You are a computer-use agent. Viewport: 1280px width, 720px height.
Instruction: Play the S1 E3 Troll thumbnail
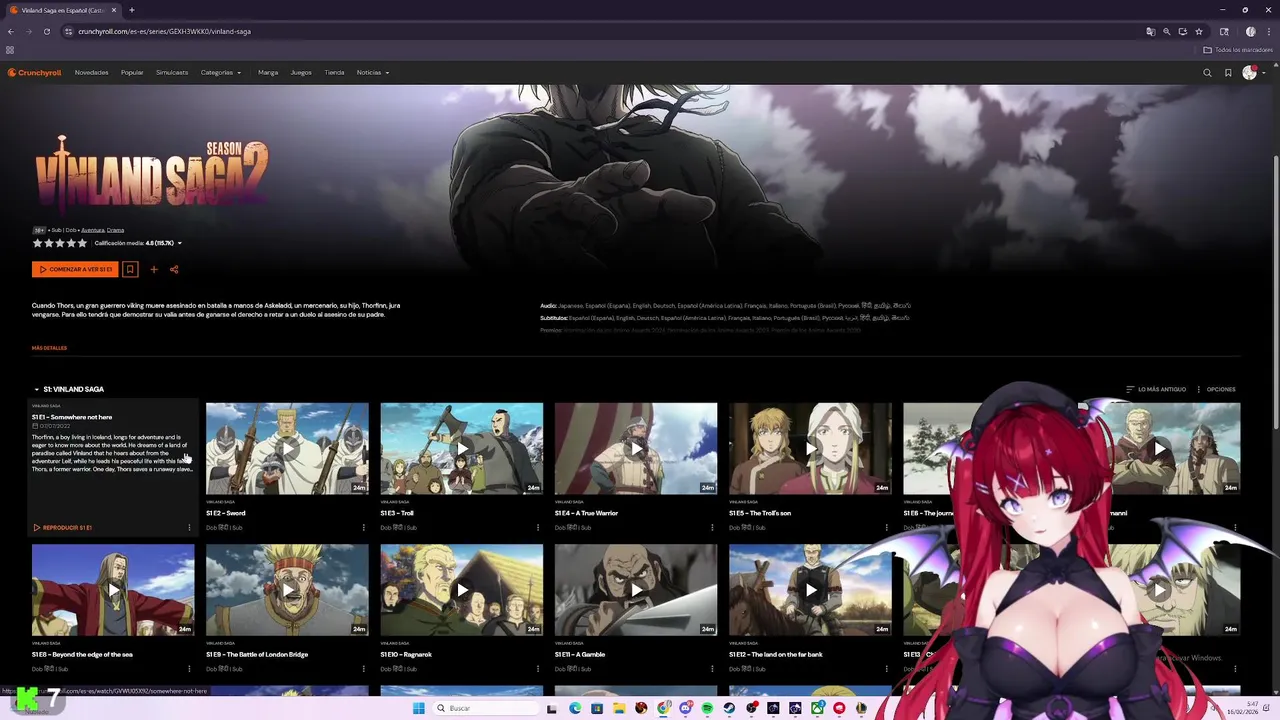coord(461,448)
